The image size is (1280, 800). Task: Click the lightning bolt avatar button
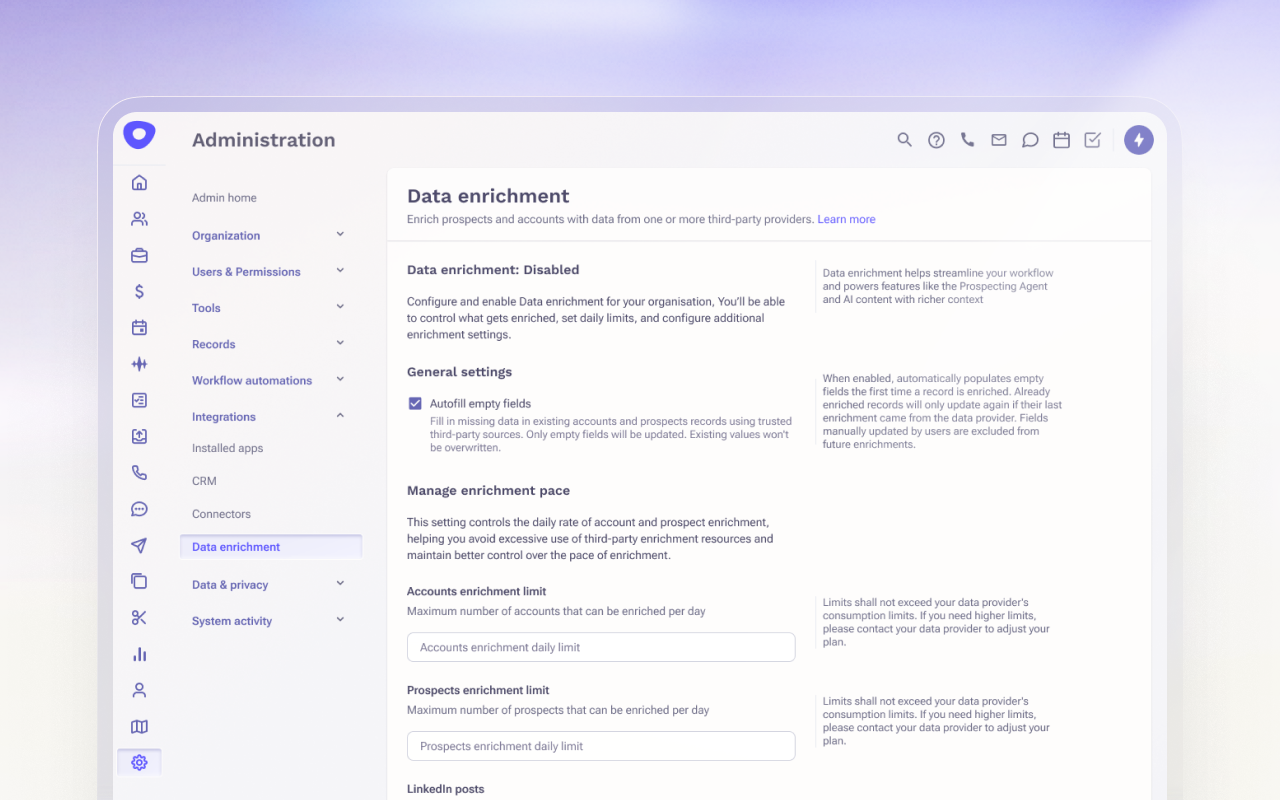click(x=1139, y=140)
